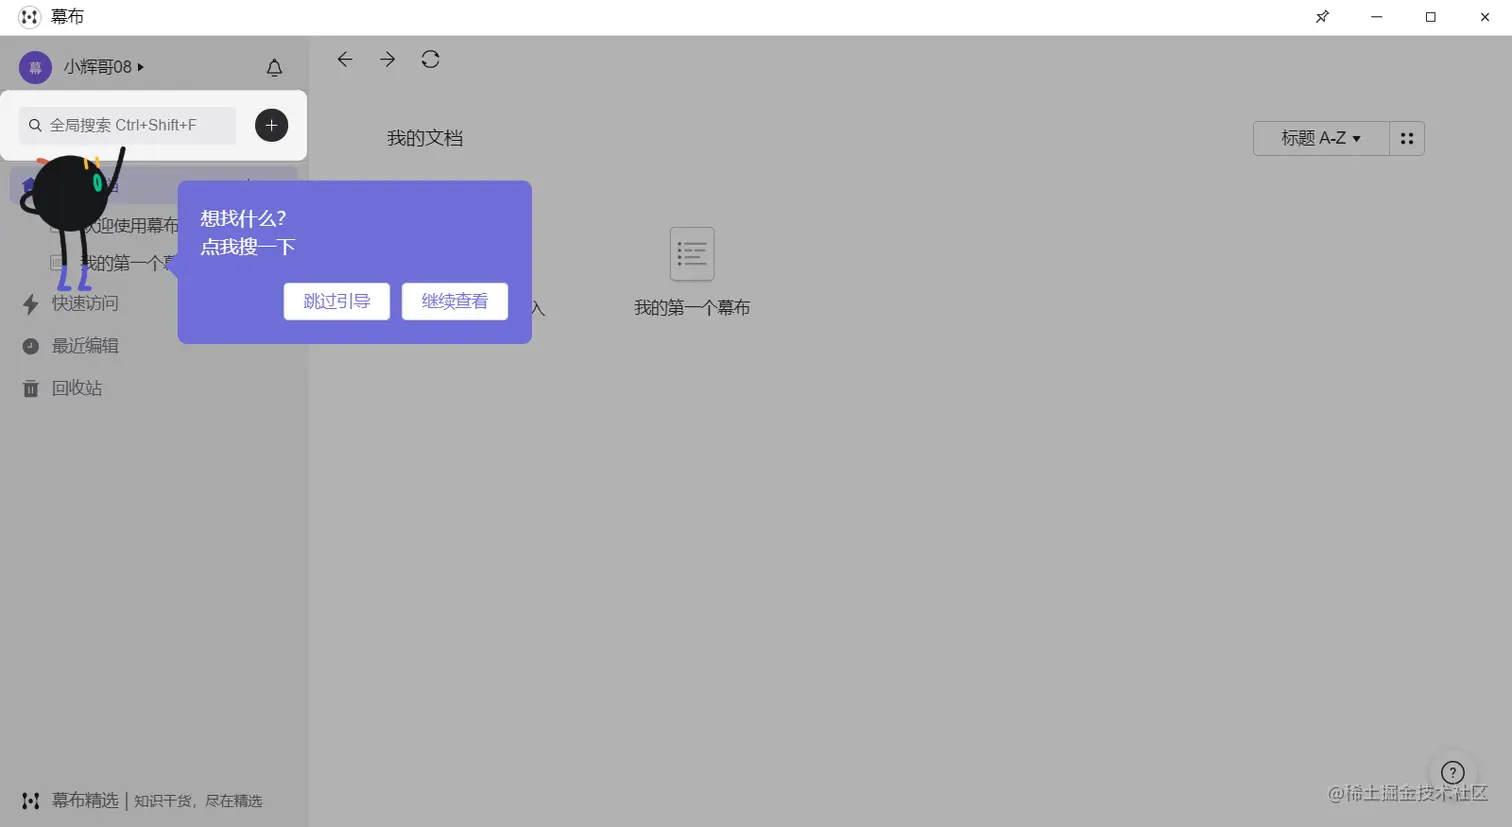Create a new document with the plus button
Image resolution: width=1512 pixels, height=827 pixels.
click(270, 125)
